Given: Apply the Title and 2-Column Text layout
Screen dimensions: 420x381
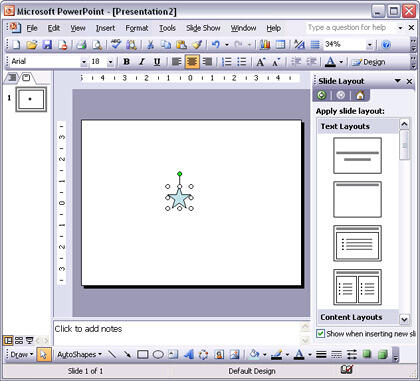Looking at the screenshot, I should click(357, 287).
